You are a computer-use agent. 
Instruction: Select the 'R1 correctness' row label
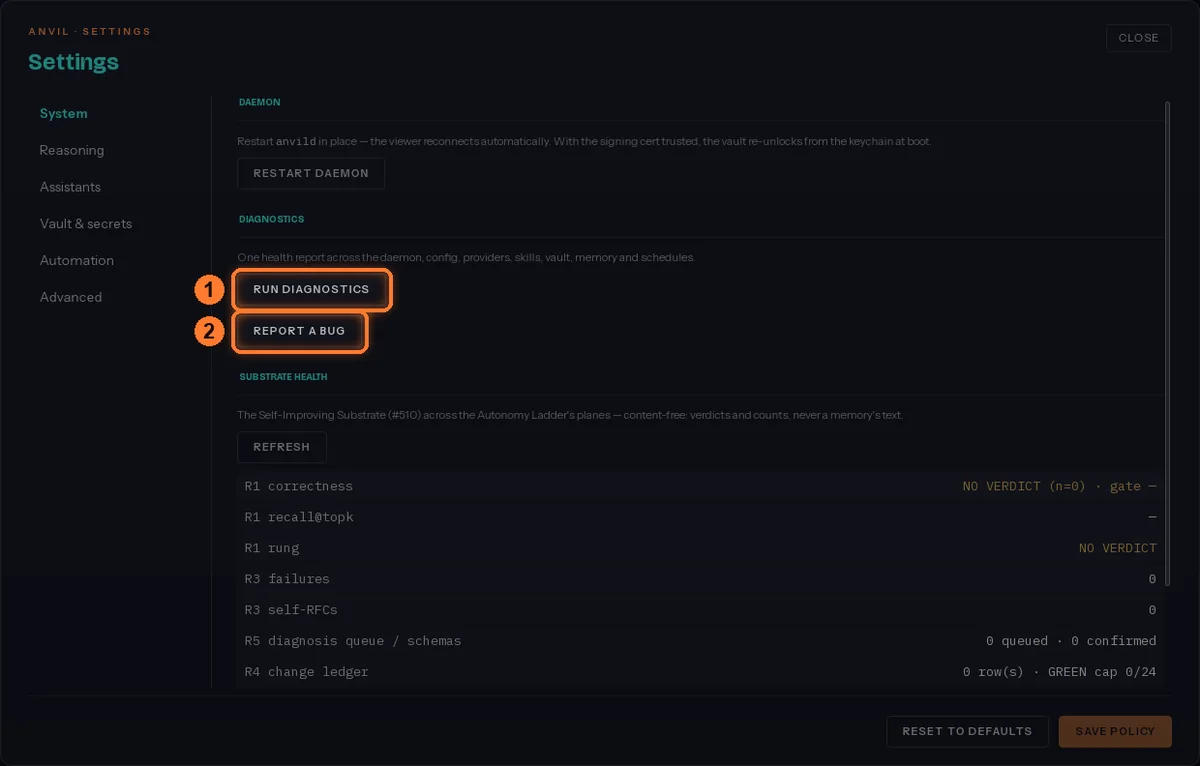click(299, 486)
